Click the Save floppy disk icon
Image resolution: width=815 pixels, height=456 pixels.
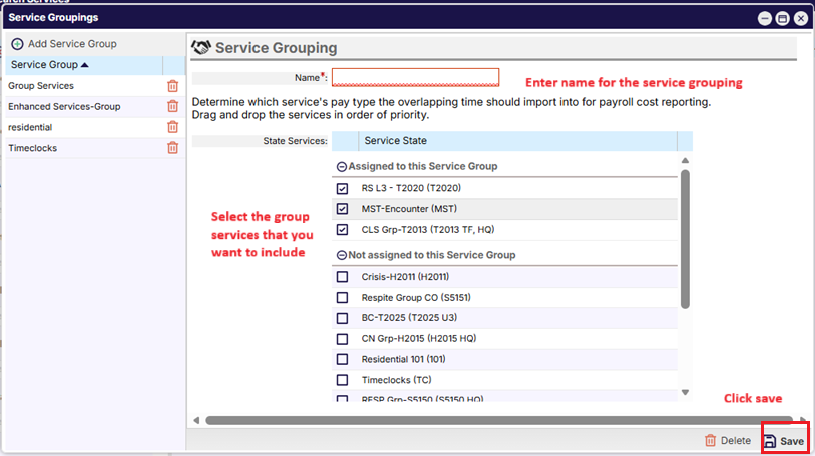pyautogui.click(x=770, y=441)
